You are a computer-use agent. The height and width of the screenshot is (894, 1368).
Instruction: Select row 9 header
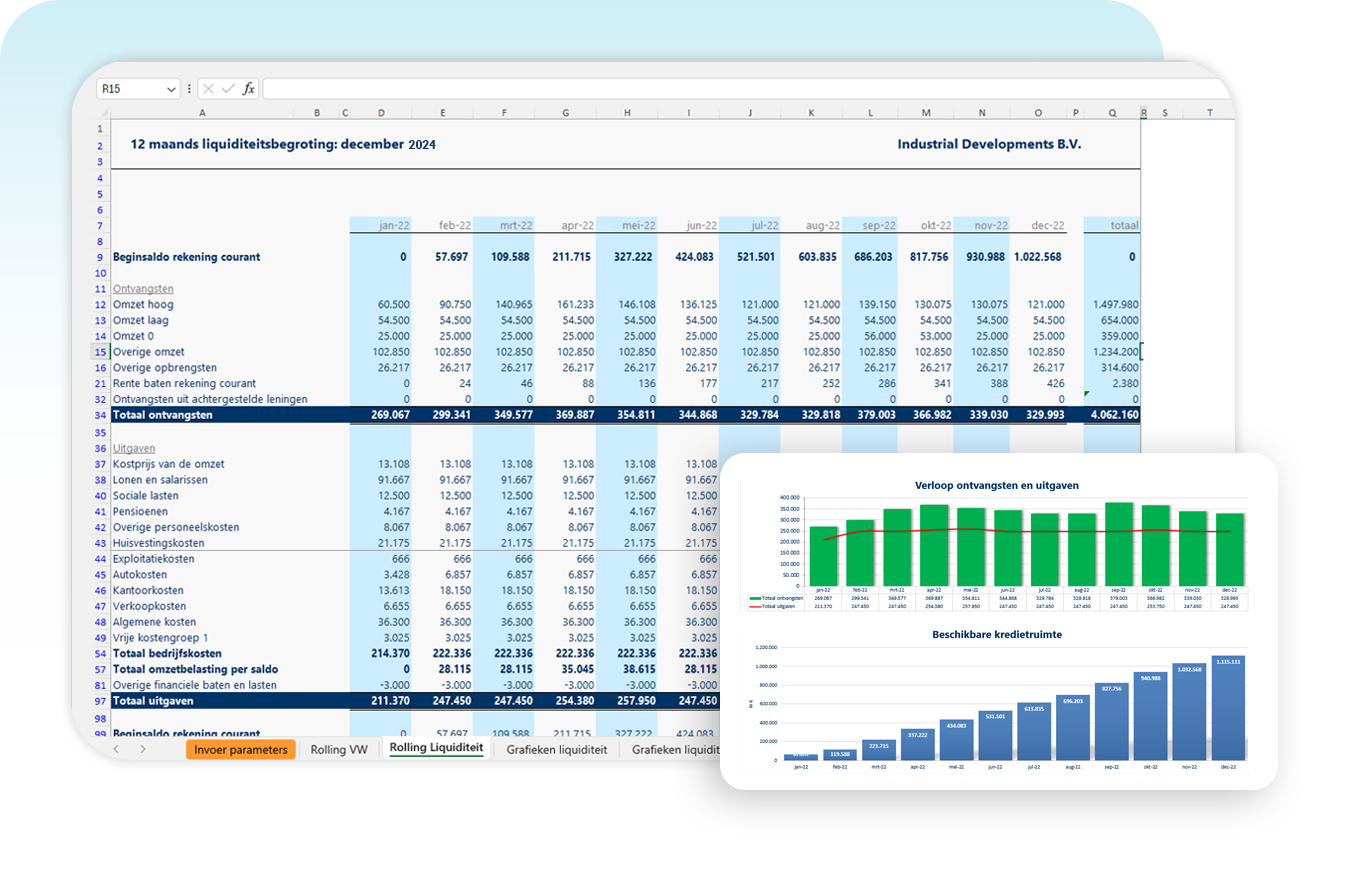point(100,257)
